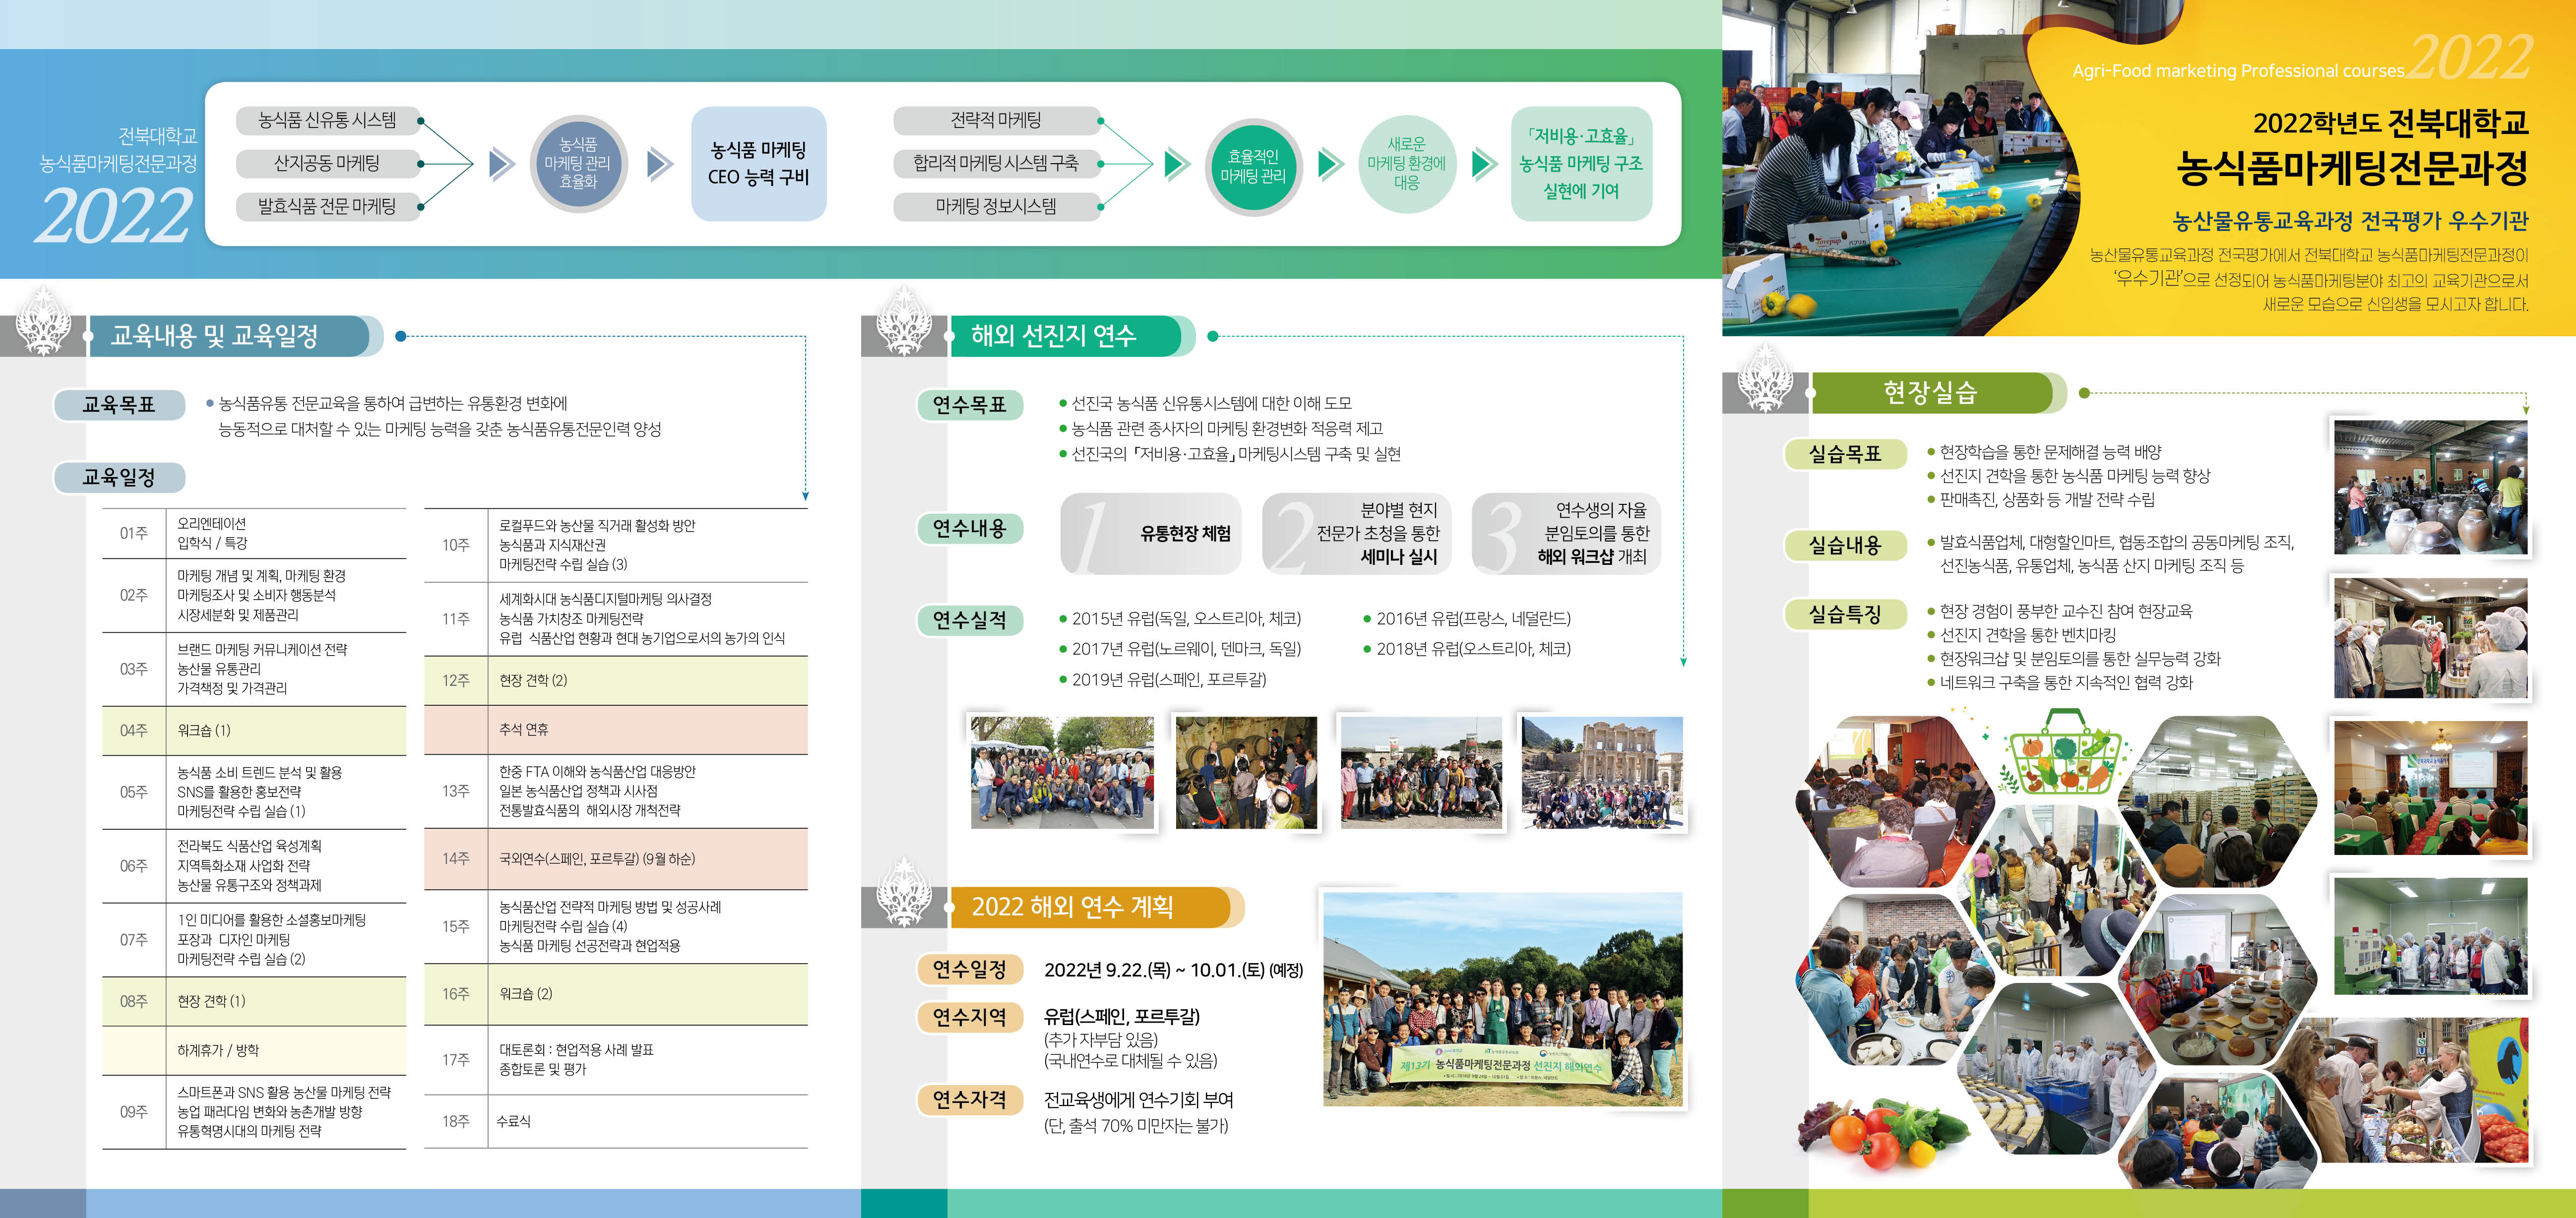Click card 2 세미나 실시
2576x1218 pixels.
tap(1356, 534)
